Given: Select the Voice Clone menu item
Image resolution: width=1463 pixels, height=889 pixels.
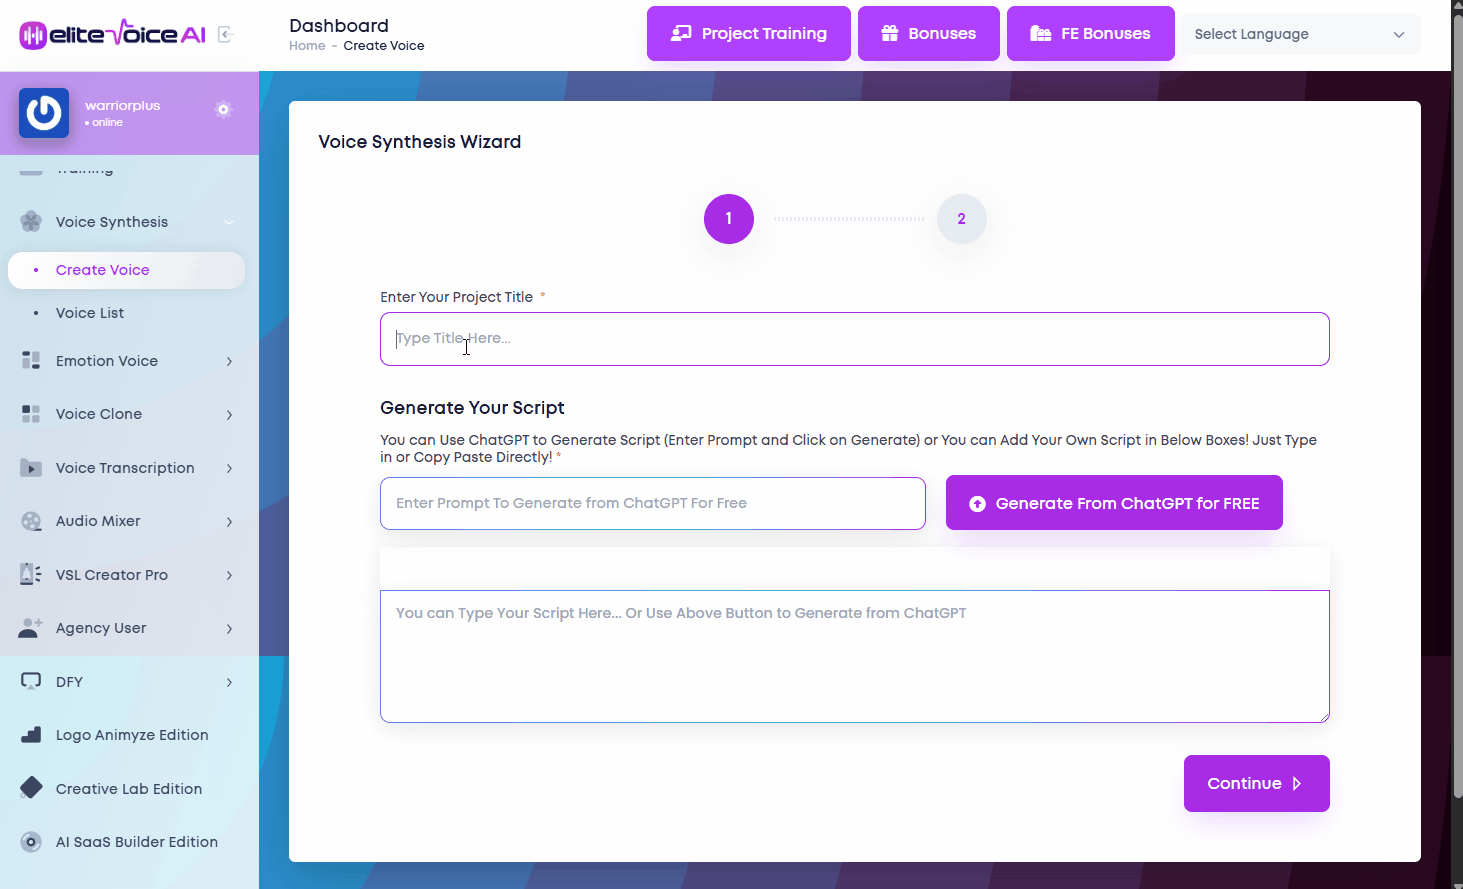Looking at the screenshot, I should pos(99,414).
